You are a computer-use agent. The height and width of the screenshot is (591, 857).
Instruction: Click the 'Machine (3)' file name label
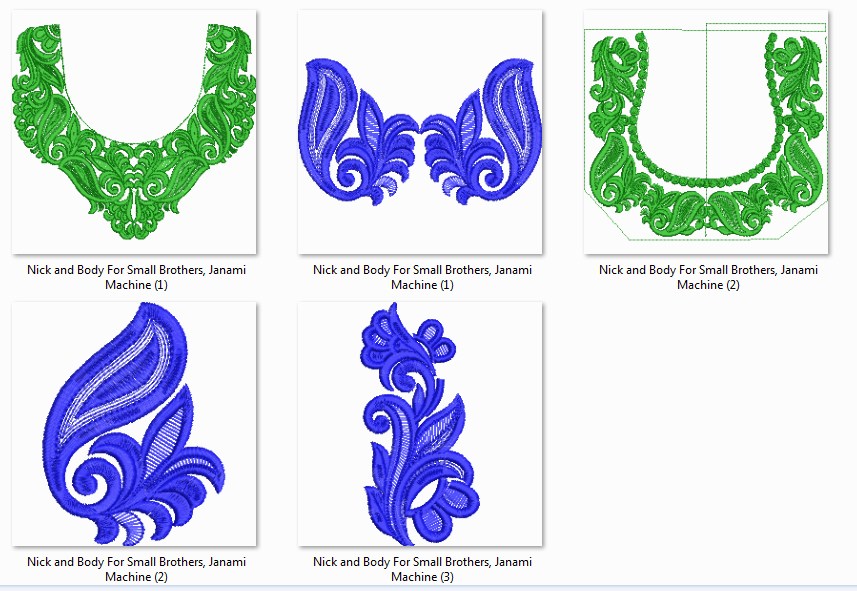point(422,576)
